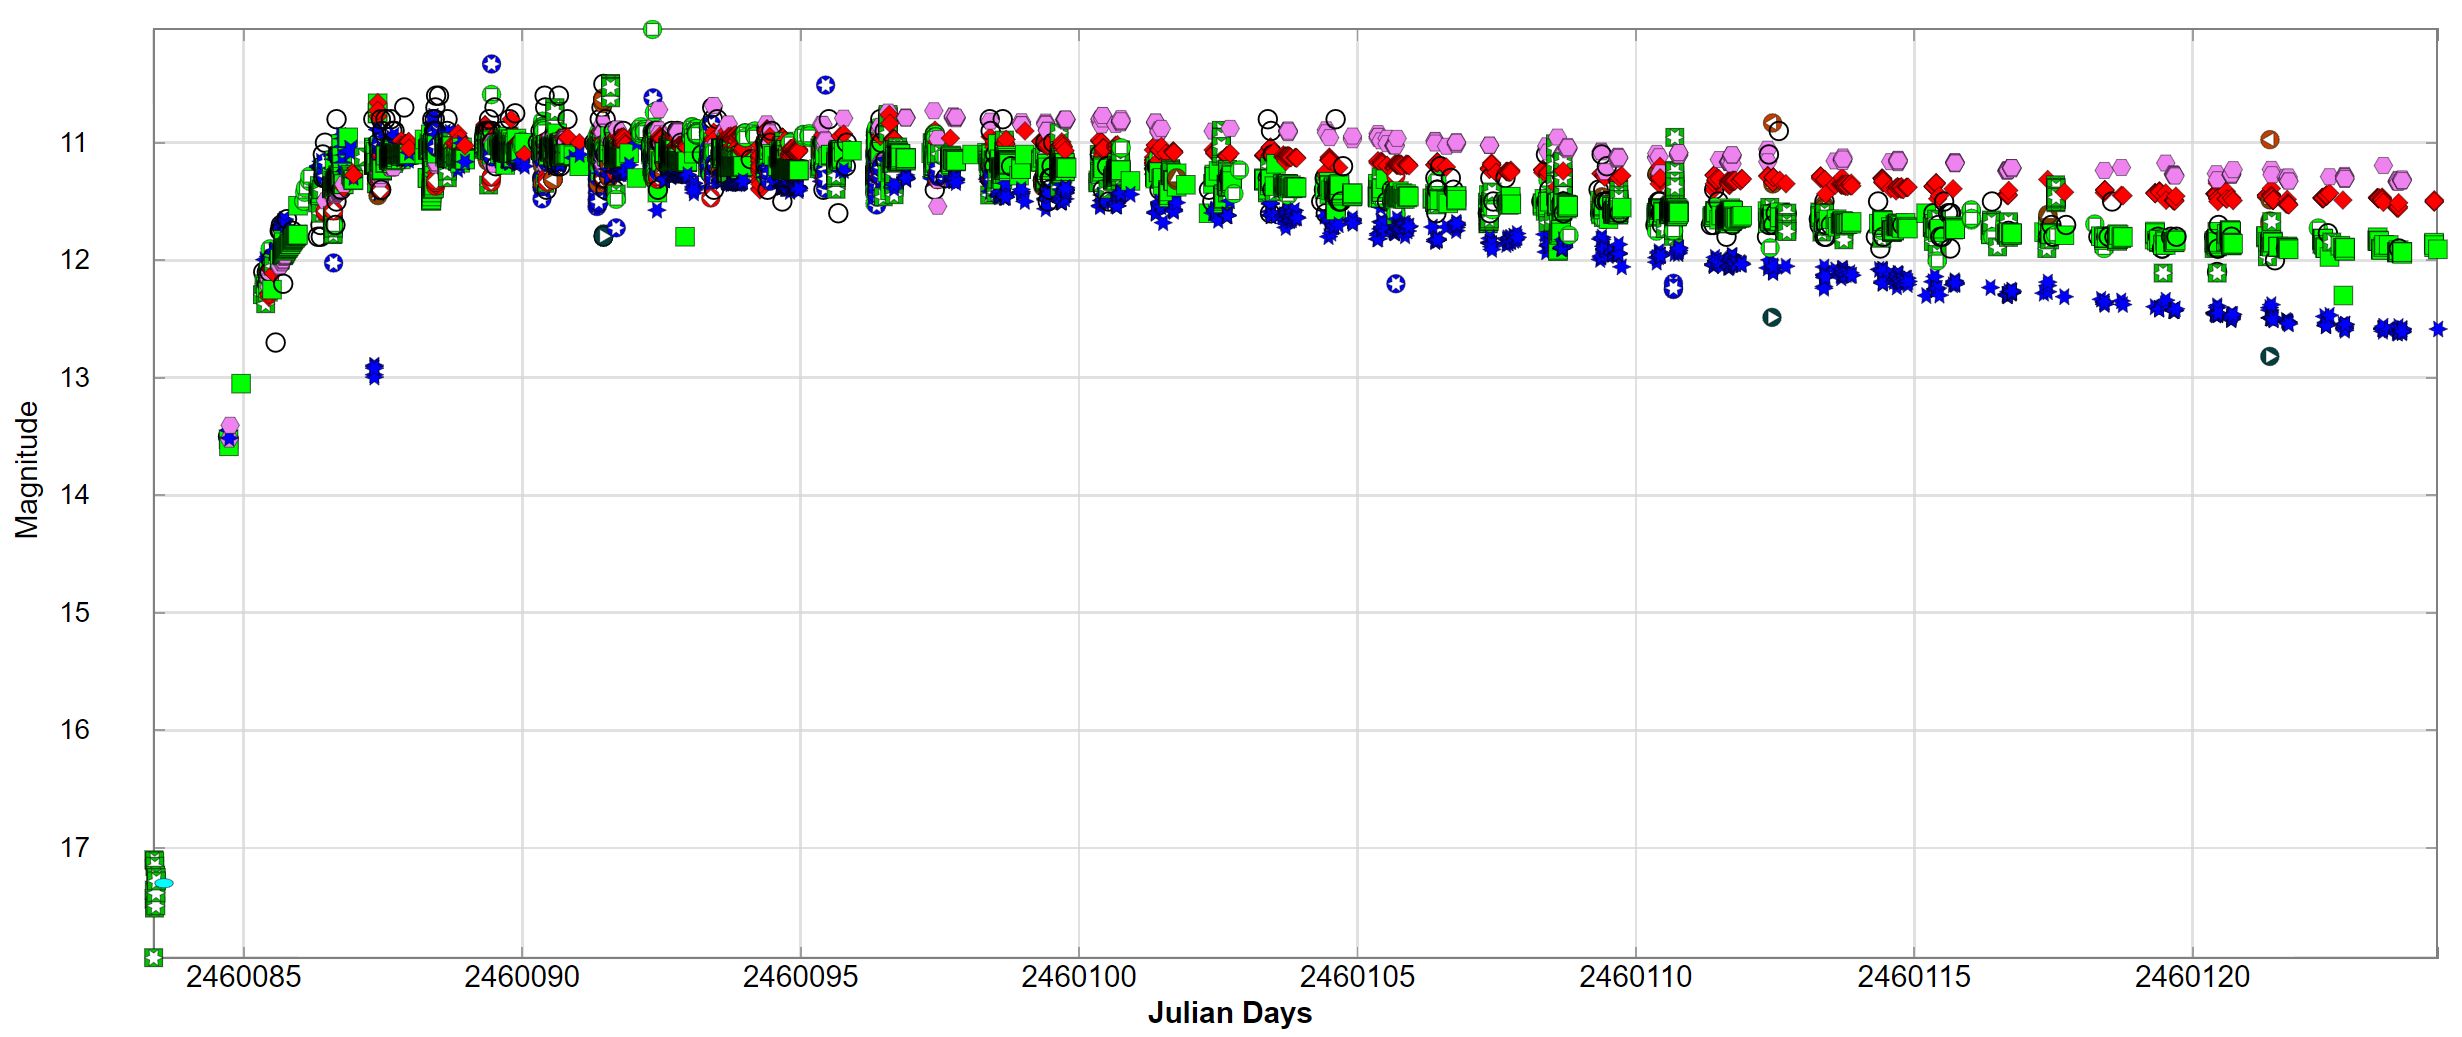Click the x-axis tick label '2460085'
The image size is (2462, 1037).
click(243, 977)
